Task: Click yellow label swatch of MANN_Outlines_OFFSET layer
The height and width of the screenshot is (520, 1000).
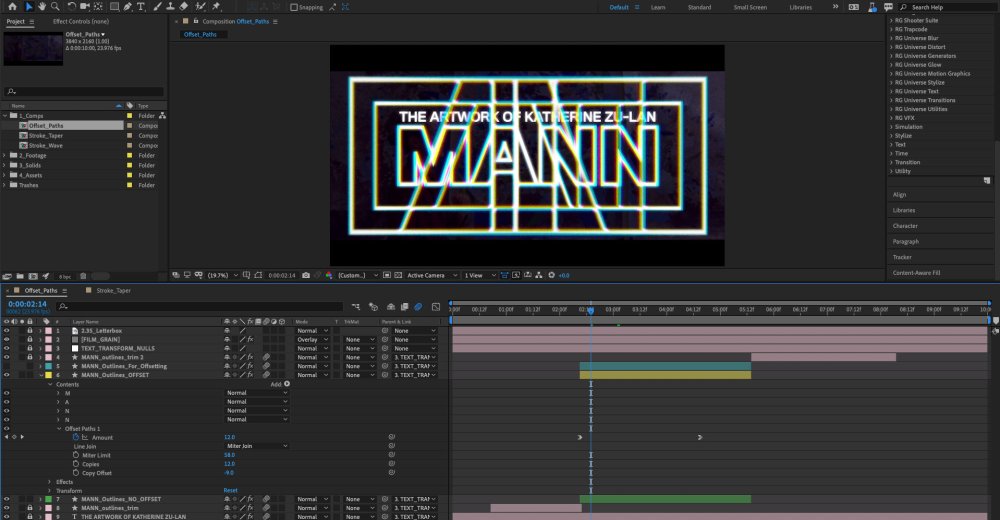Action: click(x=48, y=375)
